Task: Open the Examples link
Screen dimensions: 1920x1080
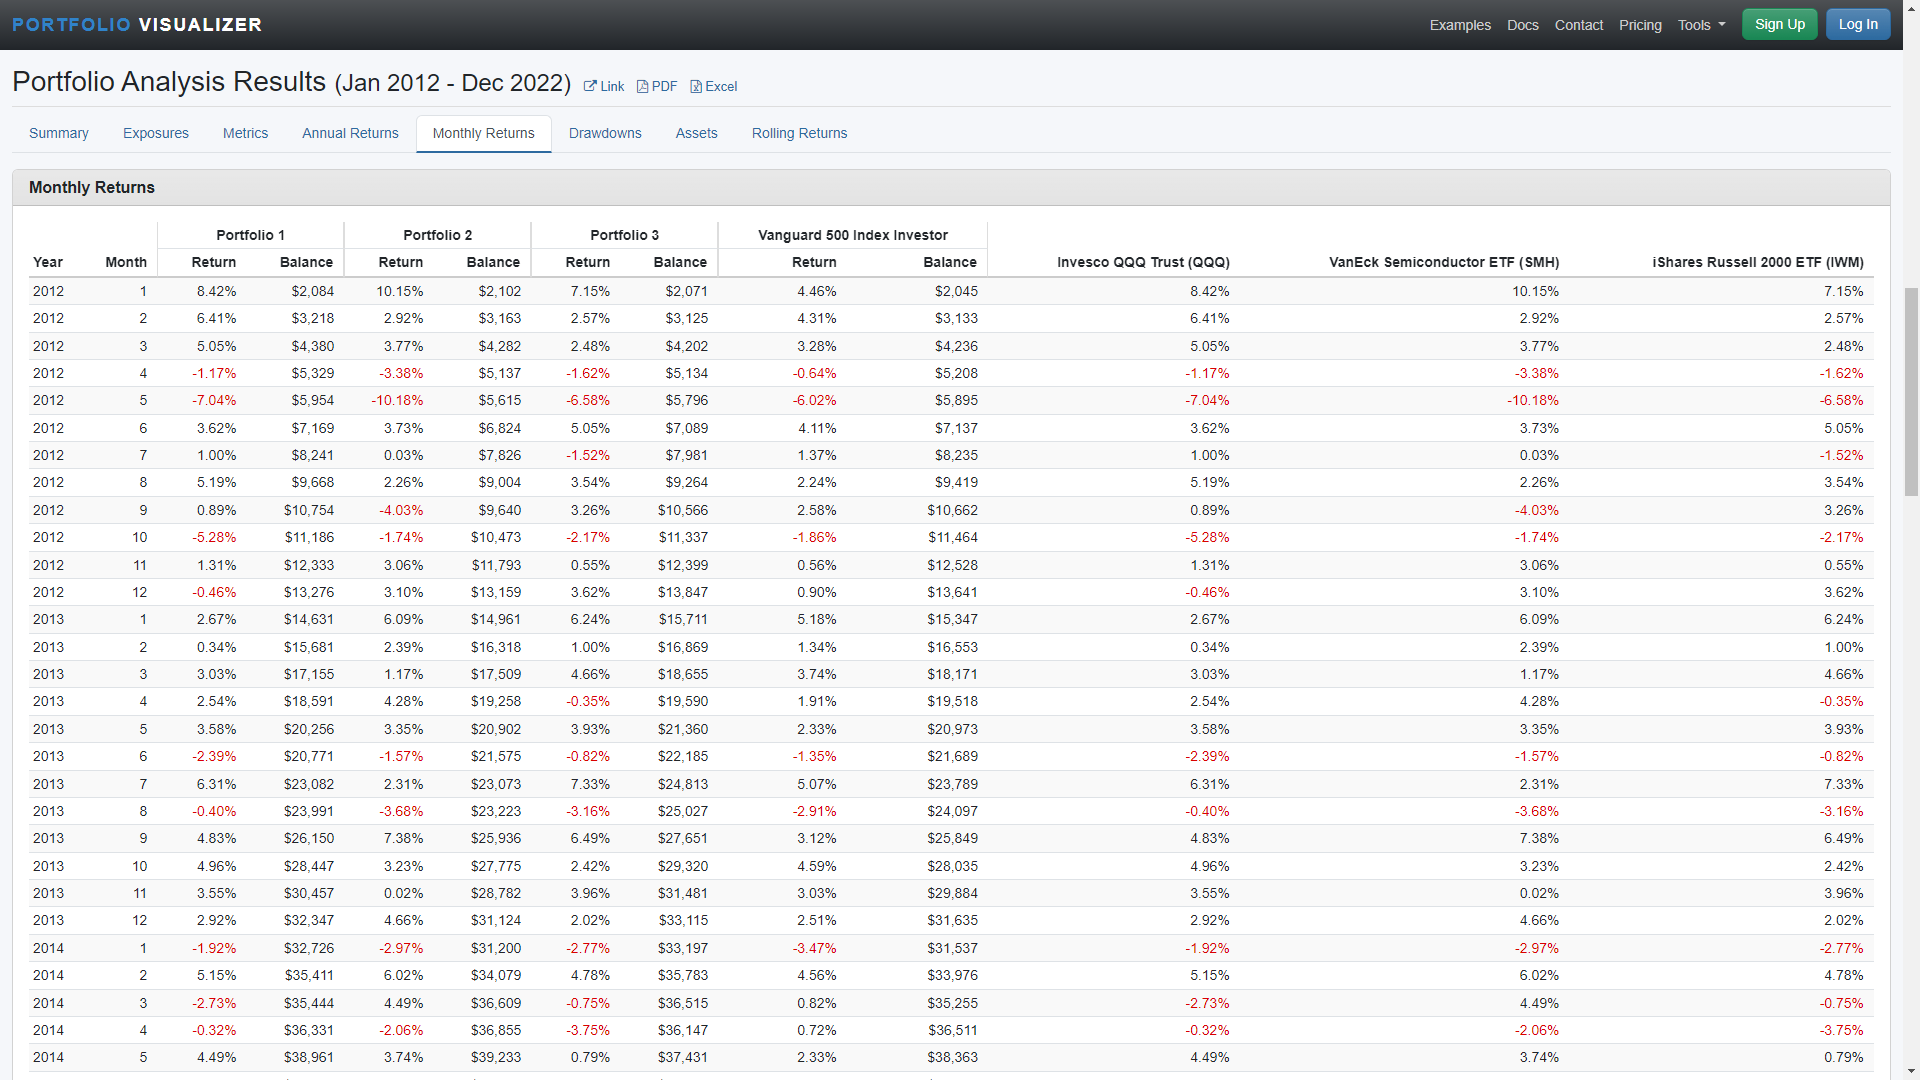Action: point(1459,25)
